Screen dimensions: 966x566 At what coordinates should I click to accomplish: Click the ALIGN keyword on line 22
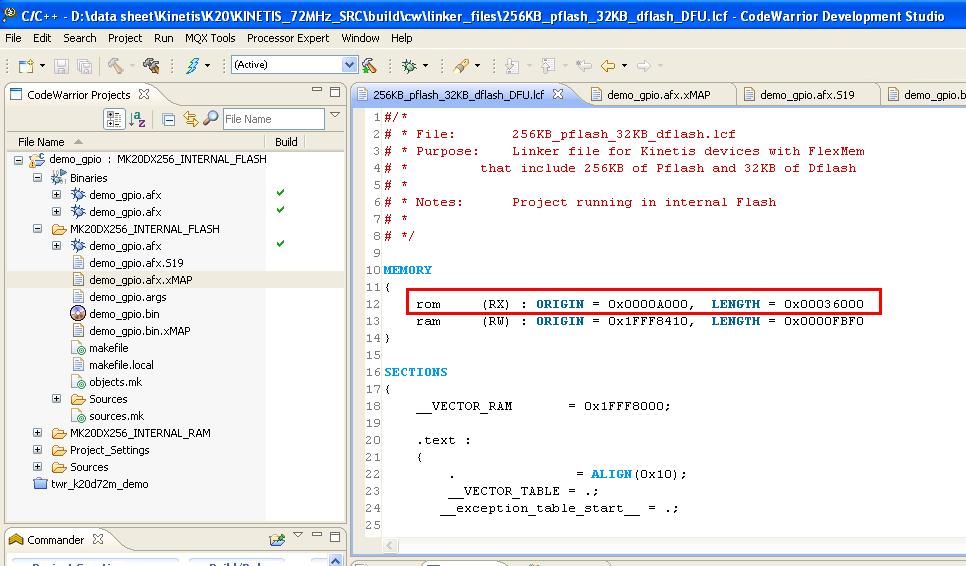[611, 474]
